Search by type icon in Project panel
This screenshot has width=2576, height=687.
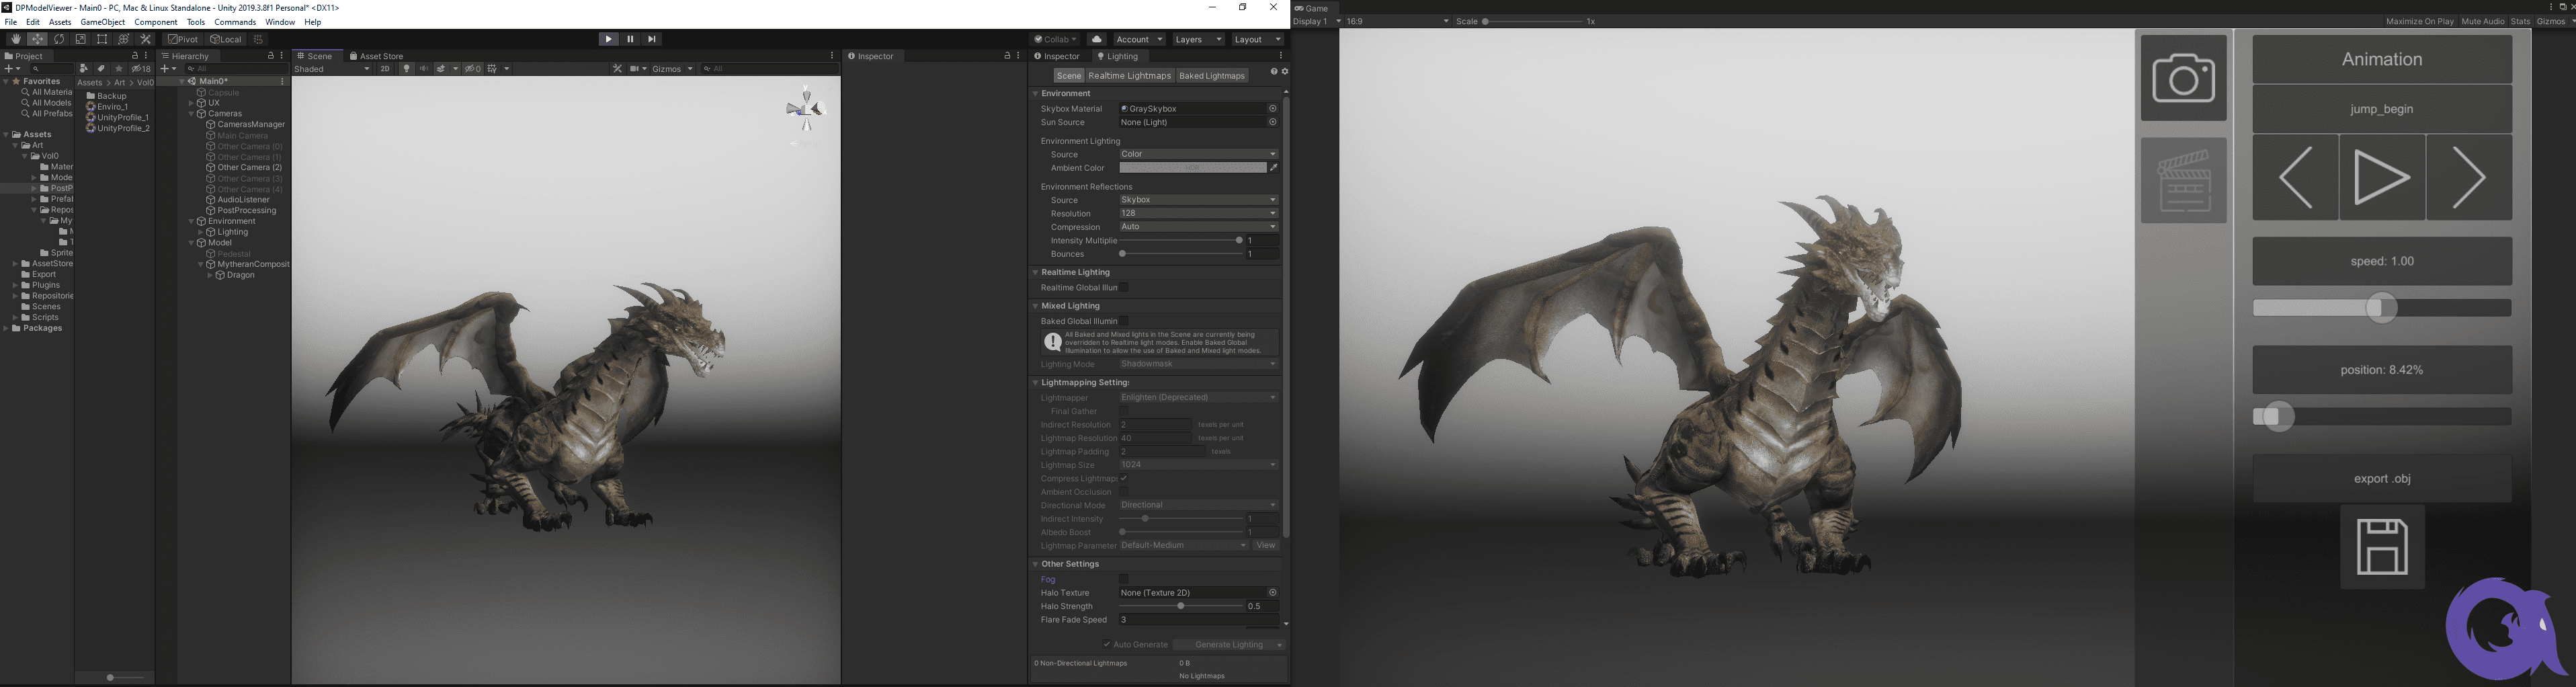pos(84,69)
